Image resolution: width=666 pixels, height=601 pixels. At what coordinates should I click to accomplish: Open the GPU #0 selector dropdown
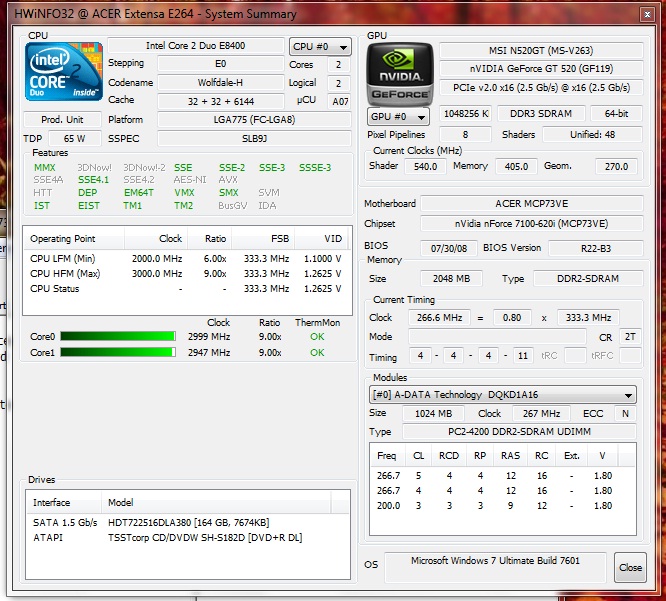398,116
